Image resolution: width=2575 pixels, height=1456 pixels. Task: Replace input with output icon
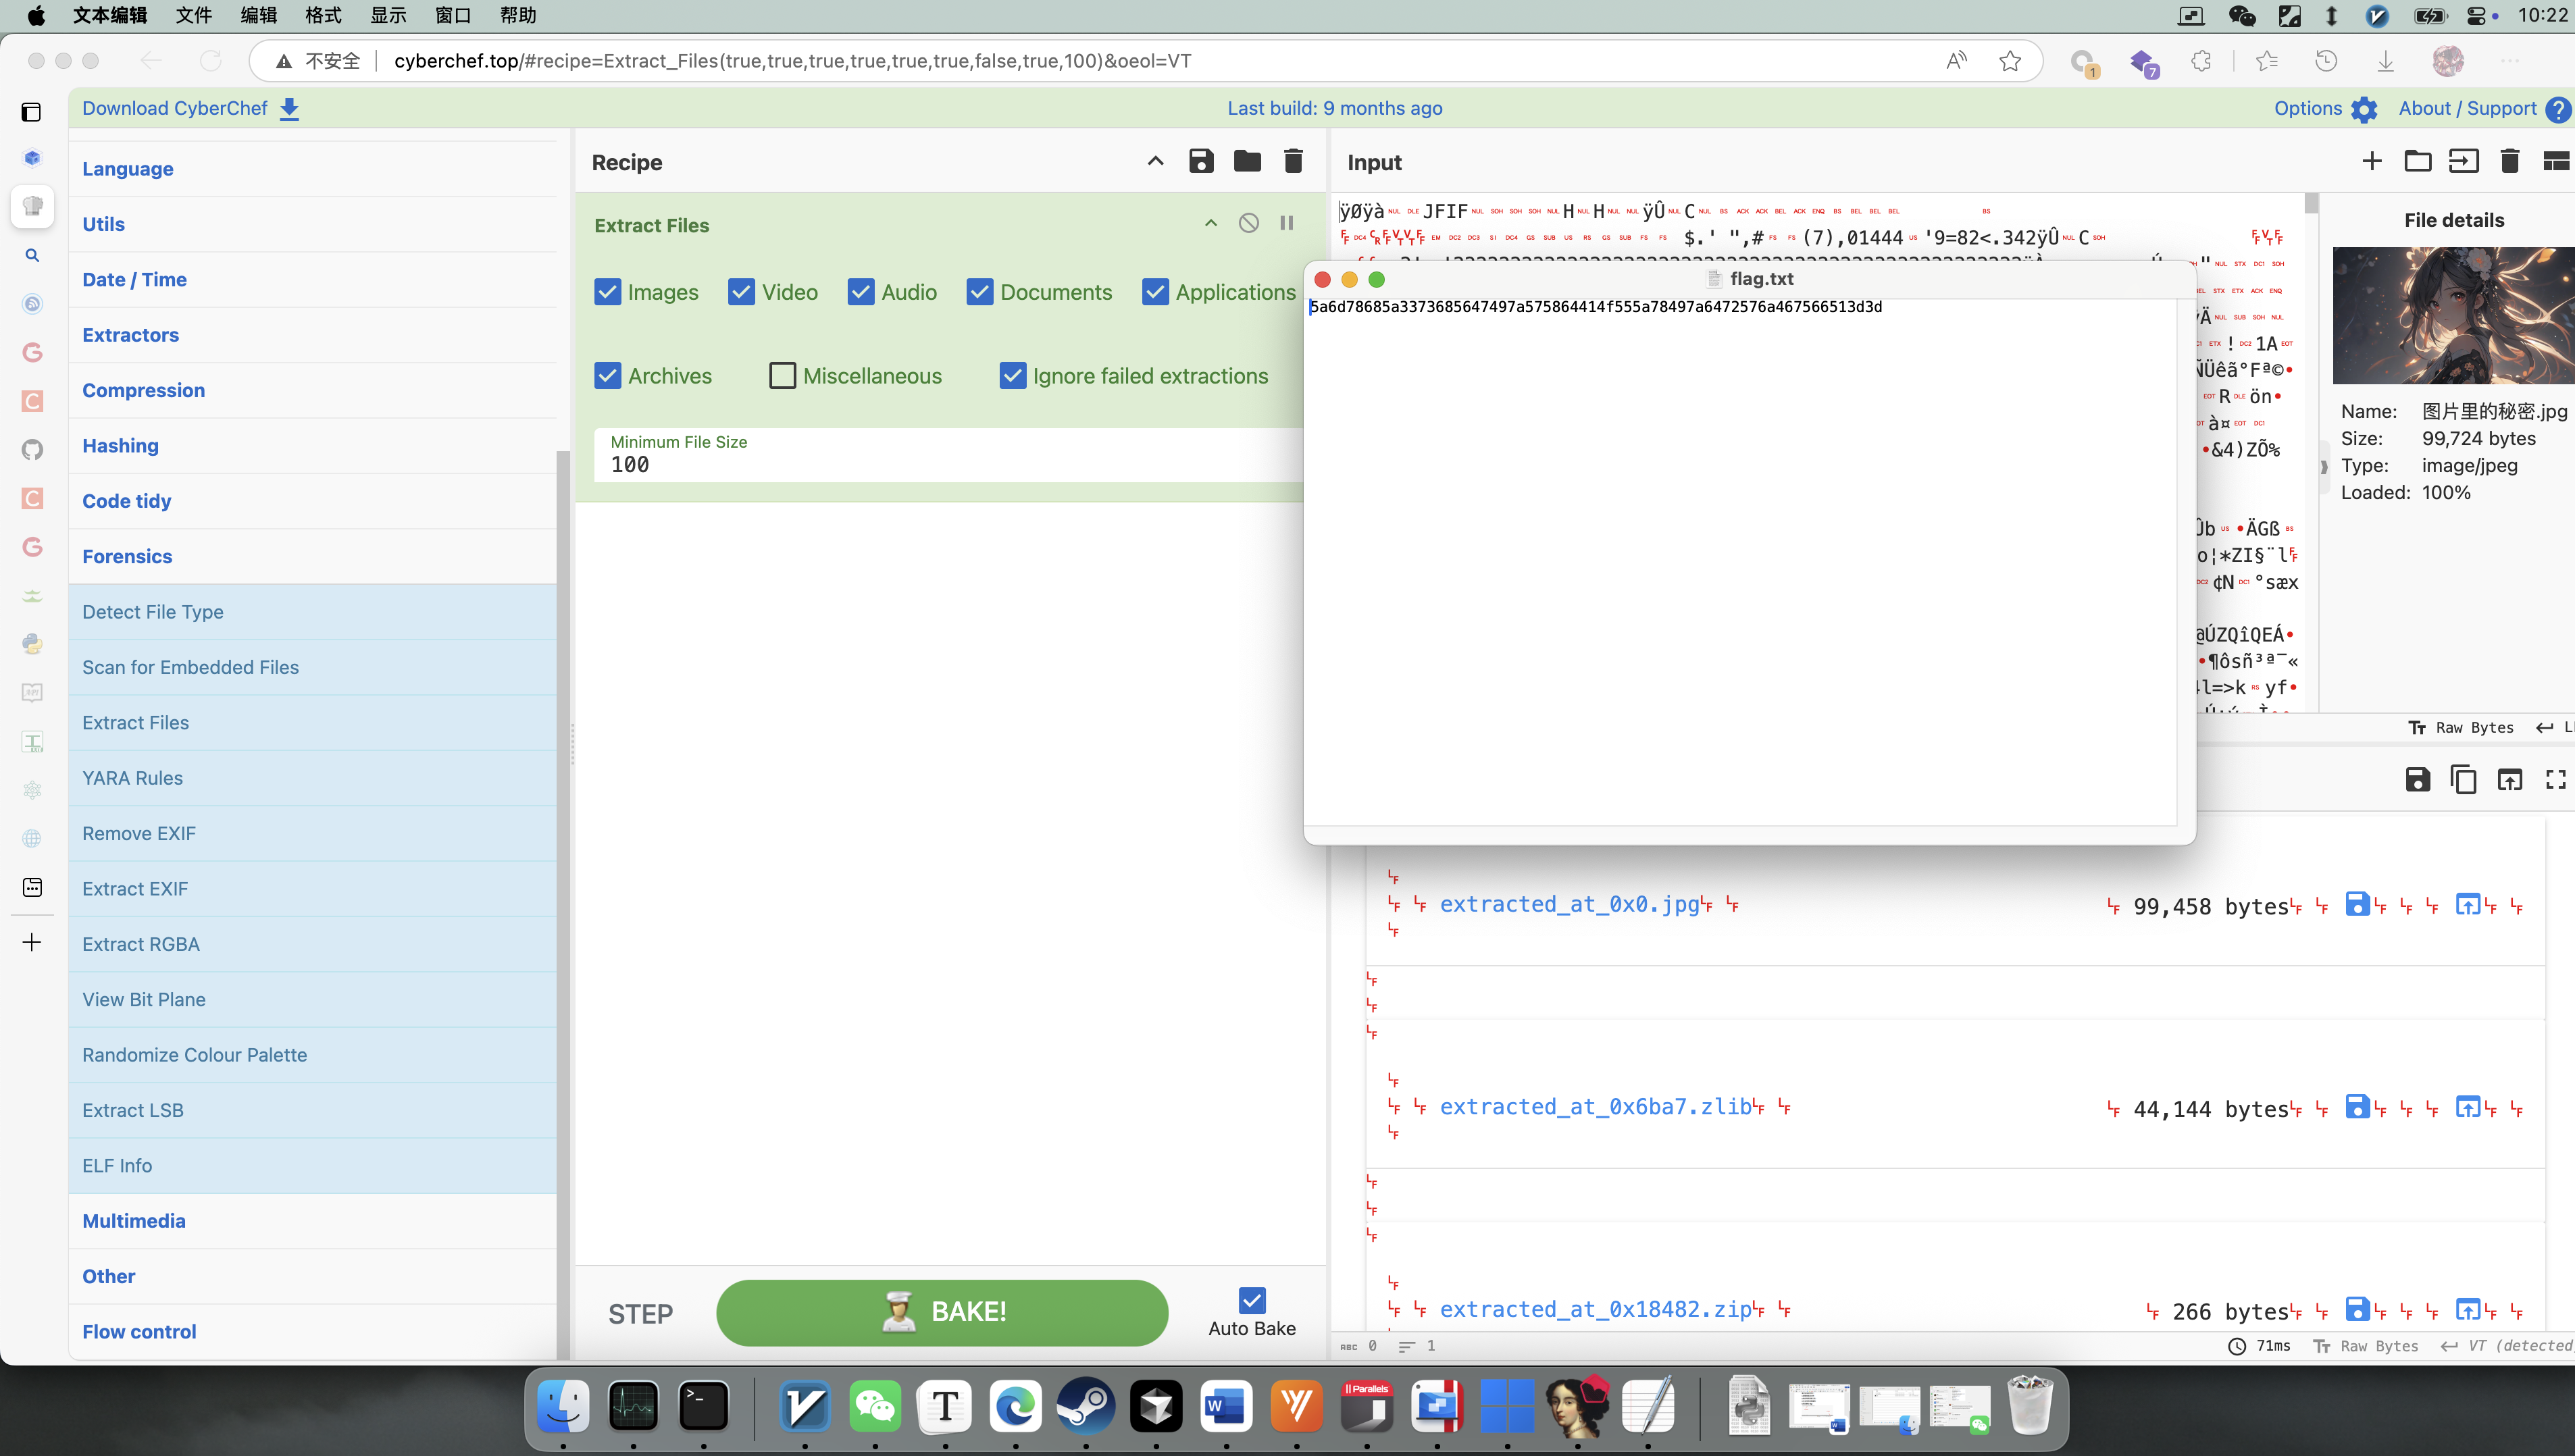point(2510,780)
